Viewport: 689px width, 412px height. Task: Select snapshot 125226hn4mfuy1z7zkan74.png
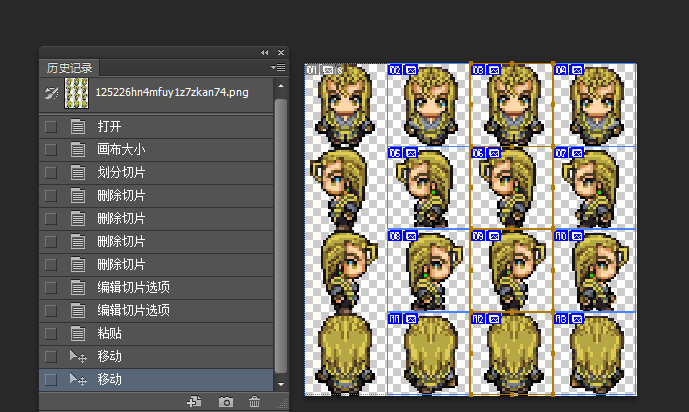tap(156, 93)
